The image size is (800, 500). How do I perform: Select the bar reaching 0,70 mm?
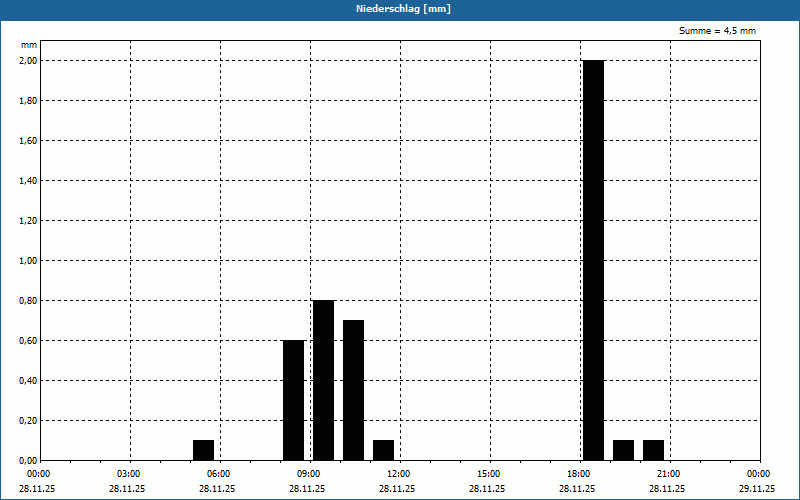[354, 390]
